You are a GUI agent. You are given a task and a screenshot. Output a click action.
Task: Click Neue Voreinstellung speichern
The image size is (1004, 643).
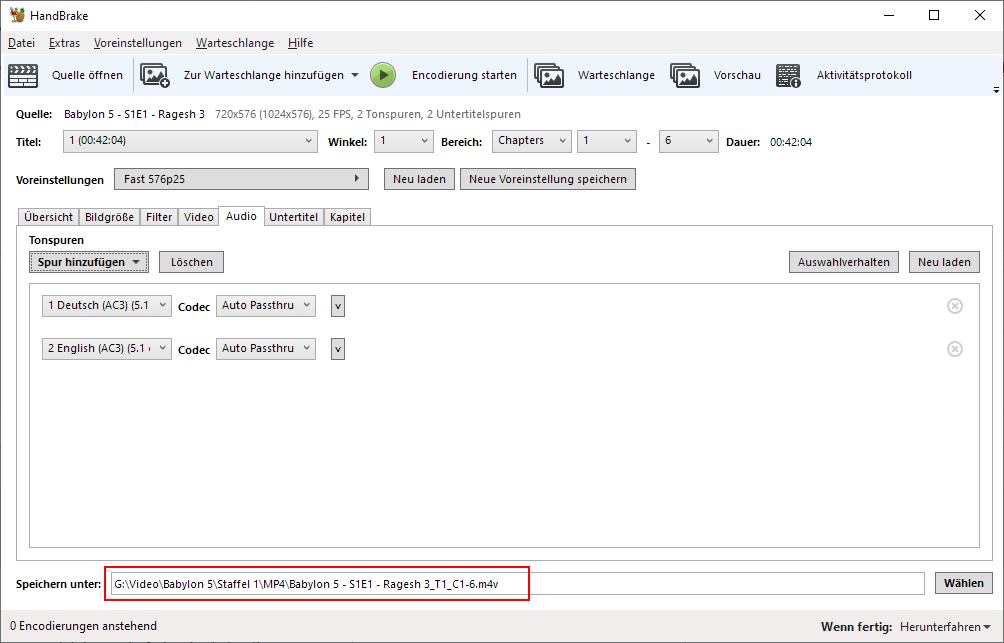coord(548,179)
